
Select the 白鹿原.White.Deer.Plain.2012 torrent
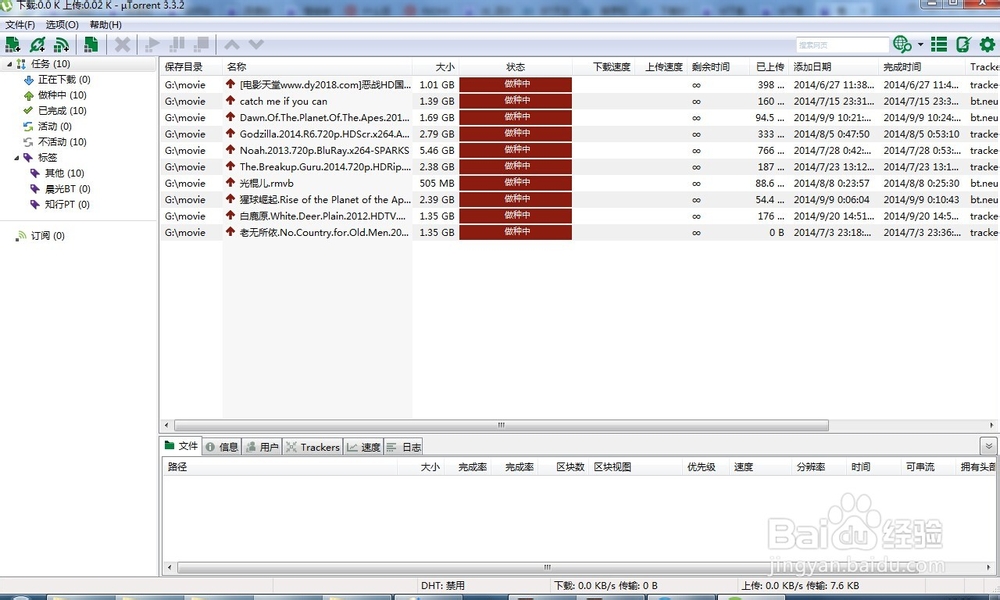point(580,216)
